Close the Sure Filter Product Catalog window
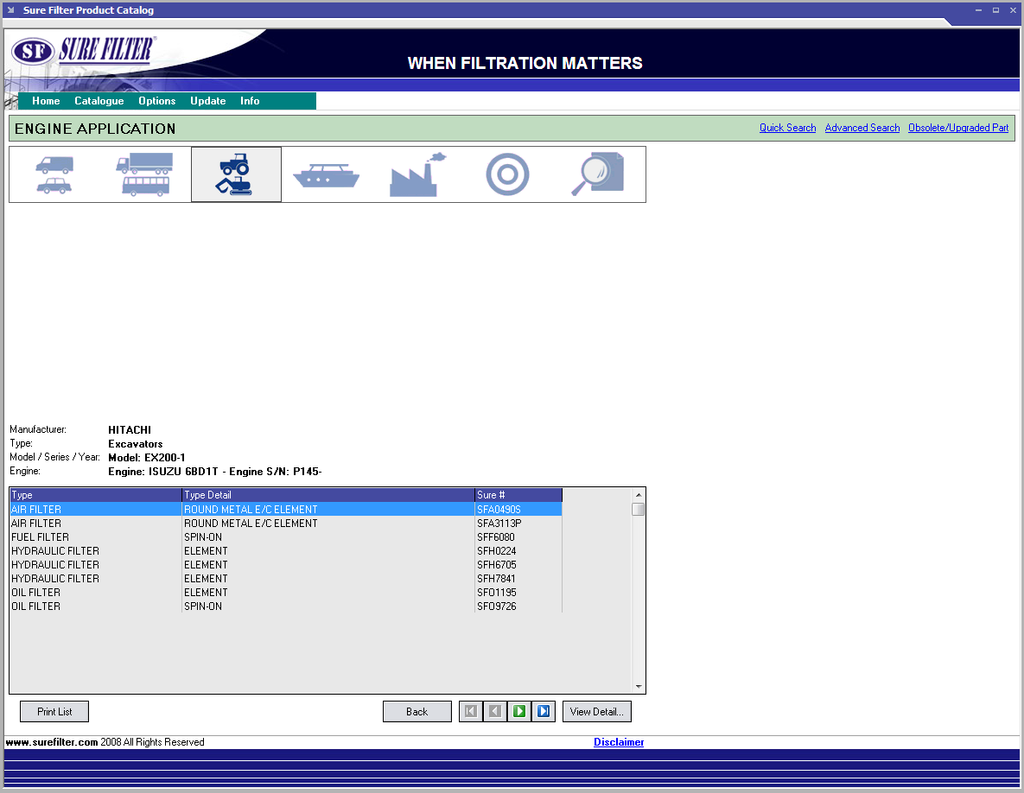The height and width of the screenshot is (793, 1024). click(1014, 10)
